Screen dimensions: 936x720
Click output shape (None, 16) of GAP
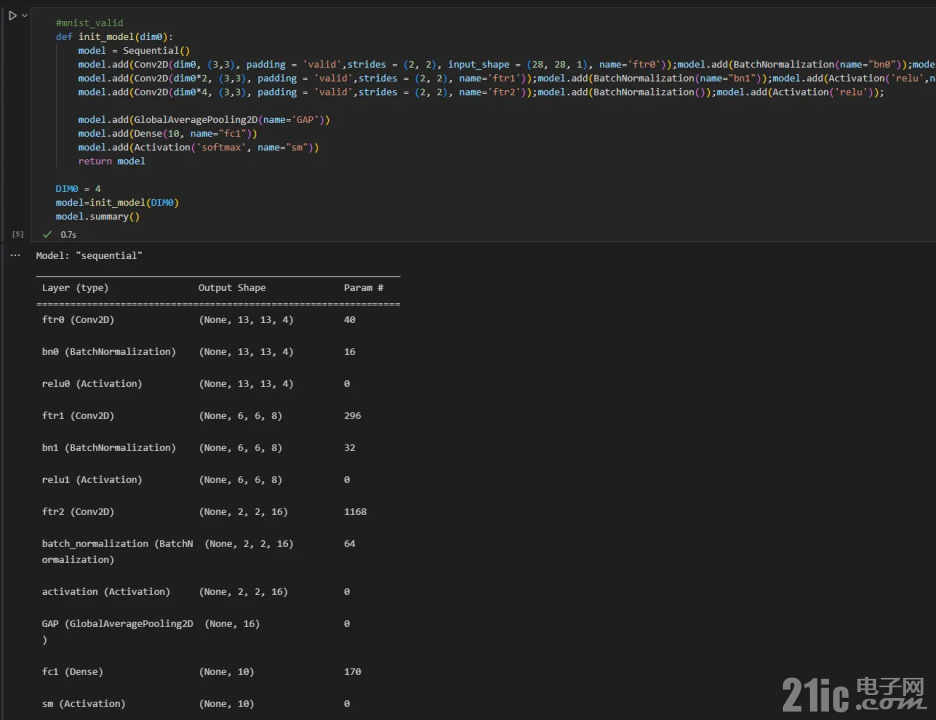(232, 624)
